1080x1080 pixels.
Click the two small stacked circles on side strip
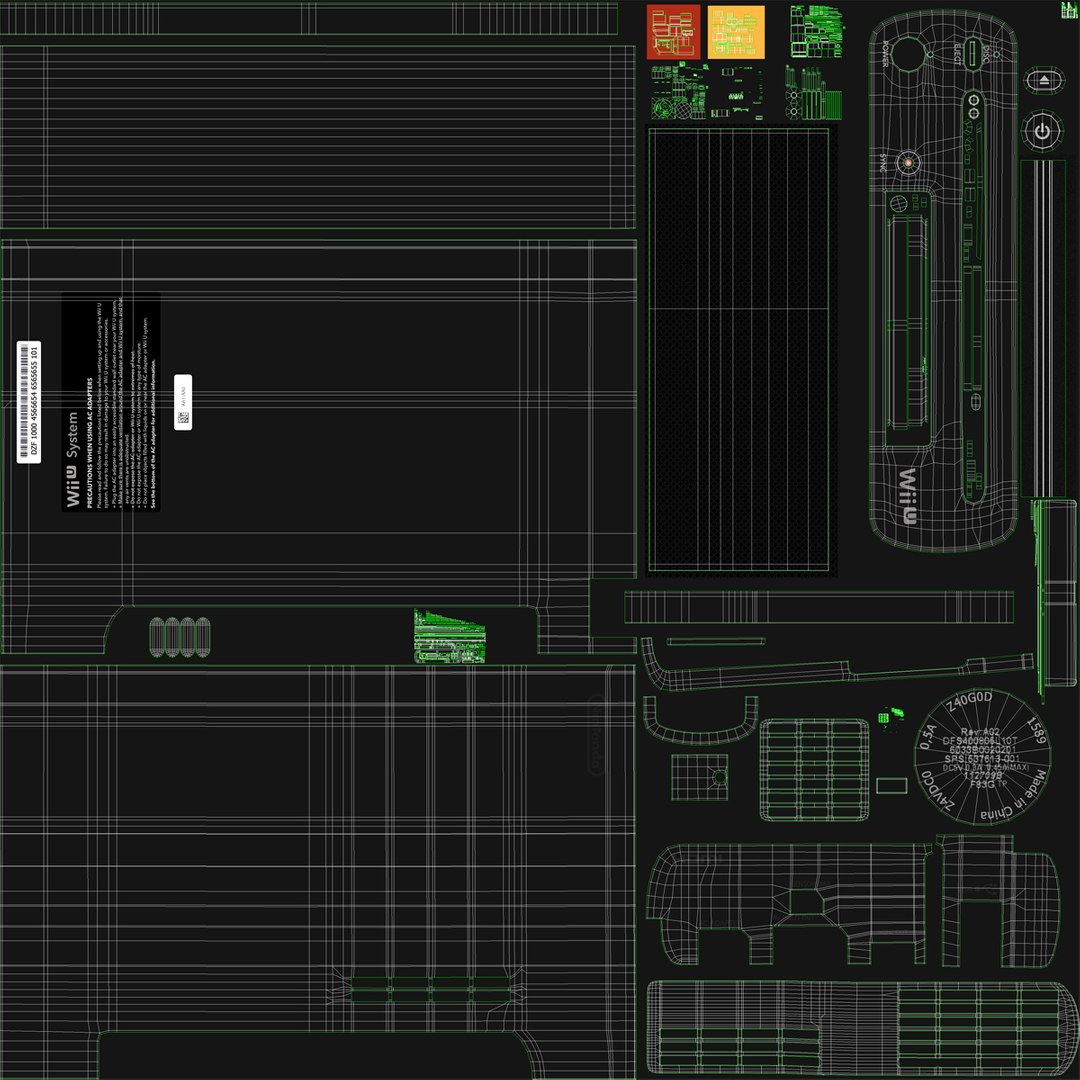coord(974,105)
